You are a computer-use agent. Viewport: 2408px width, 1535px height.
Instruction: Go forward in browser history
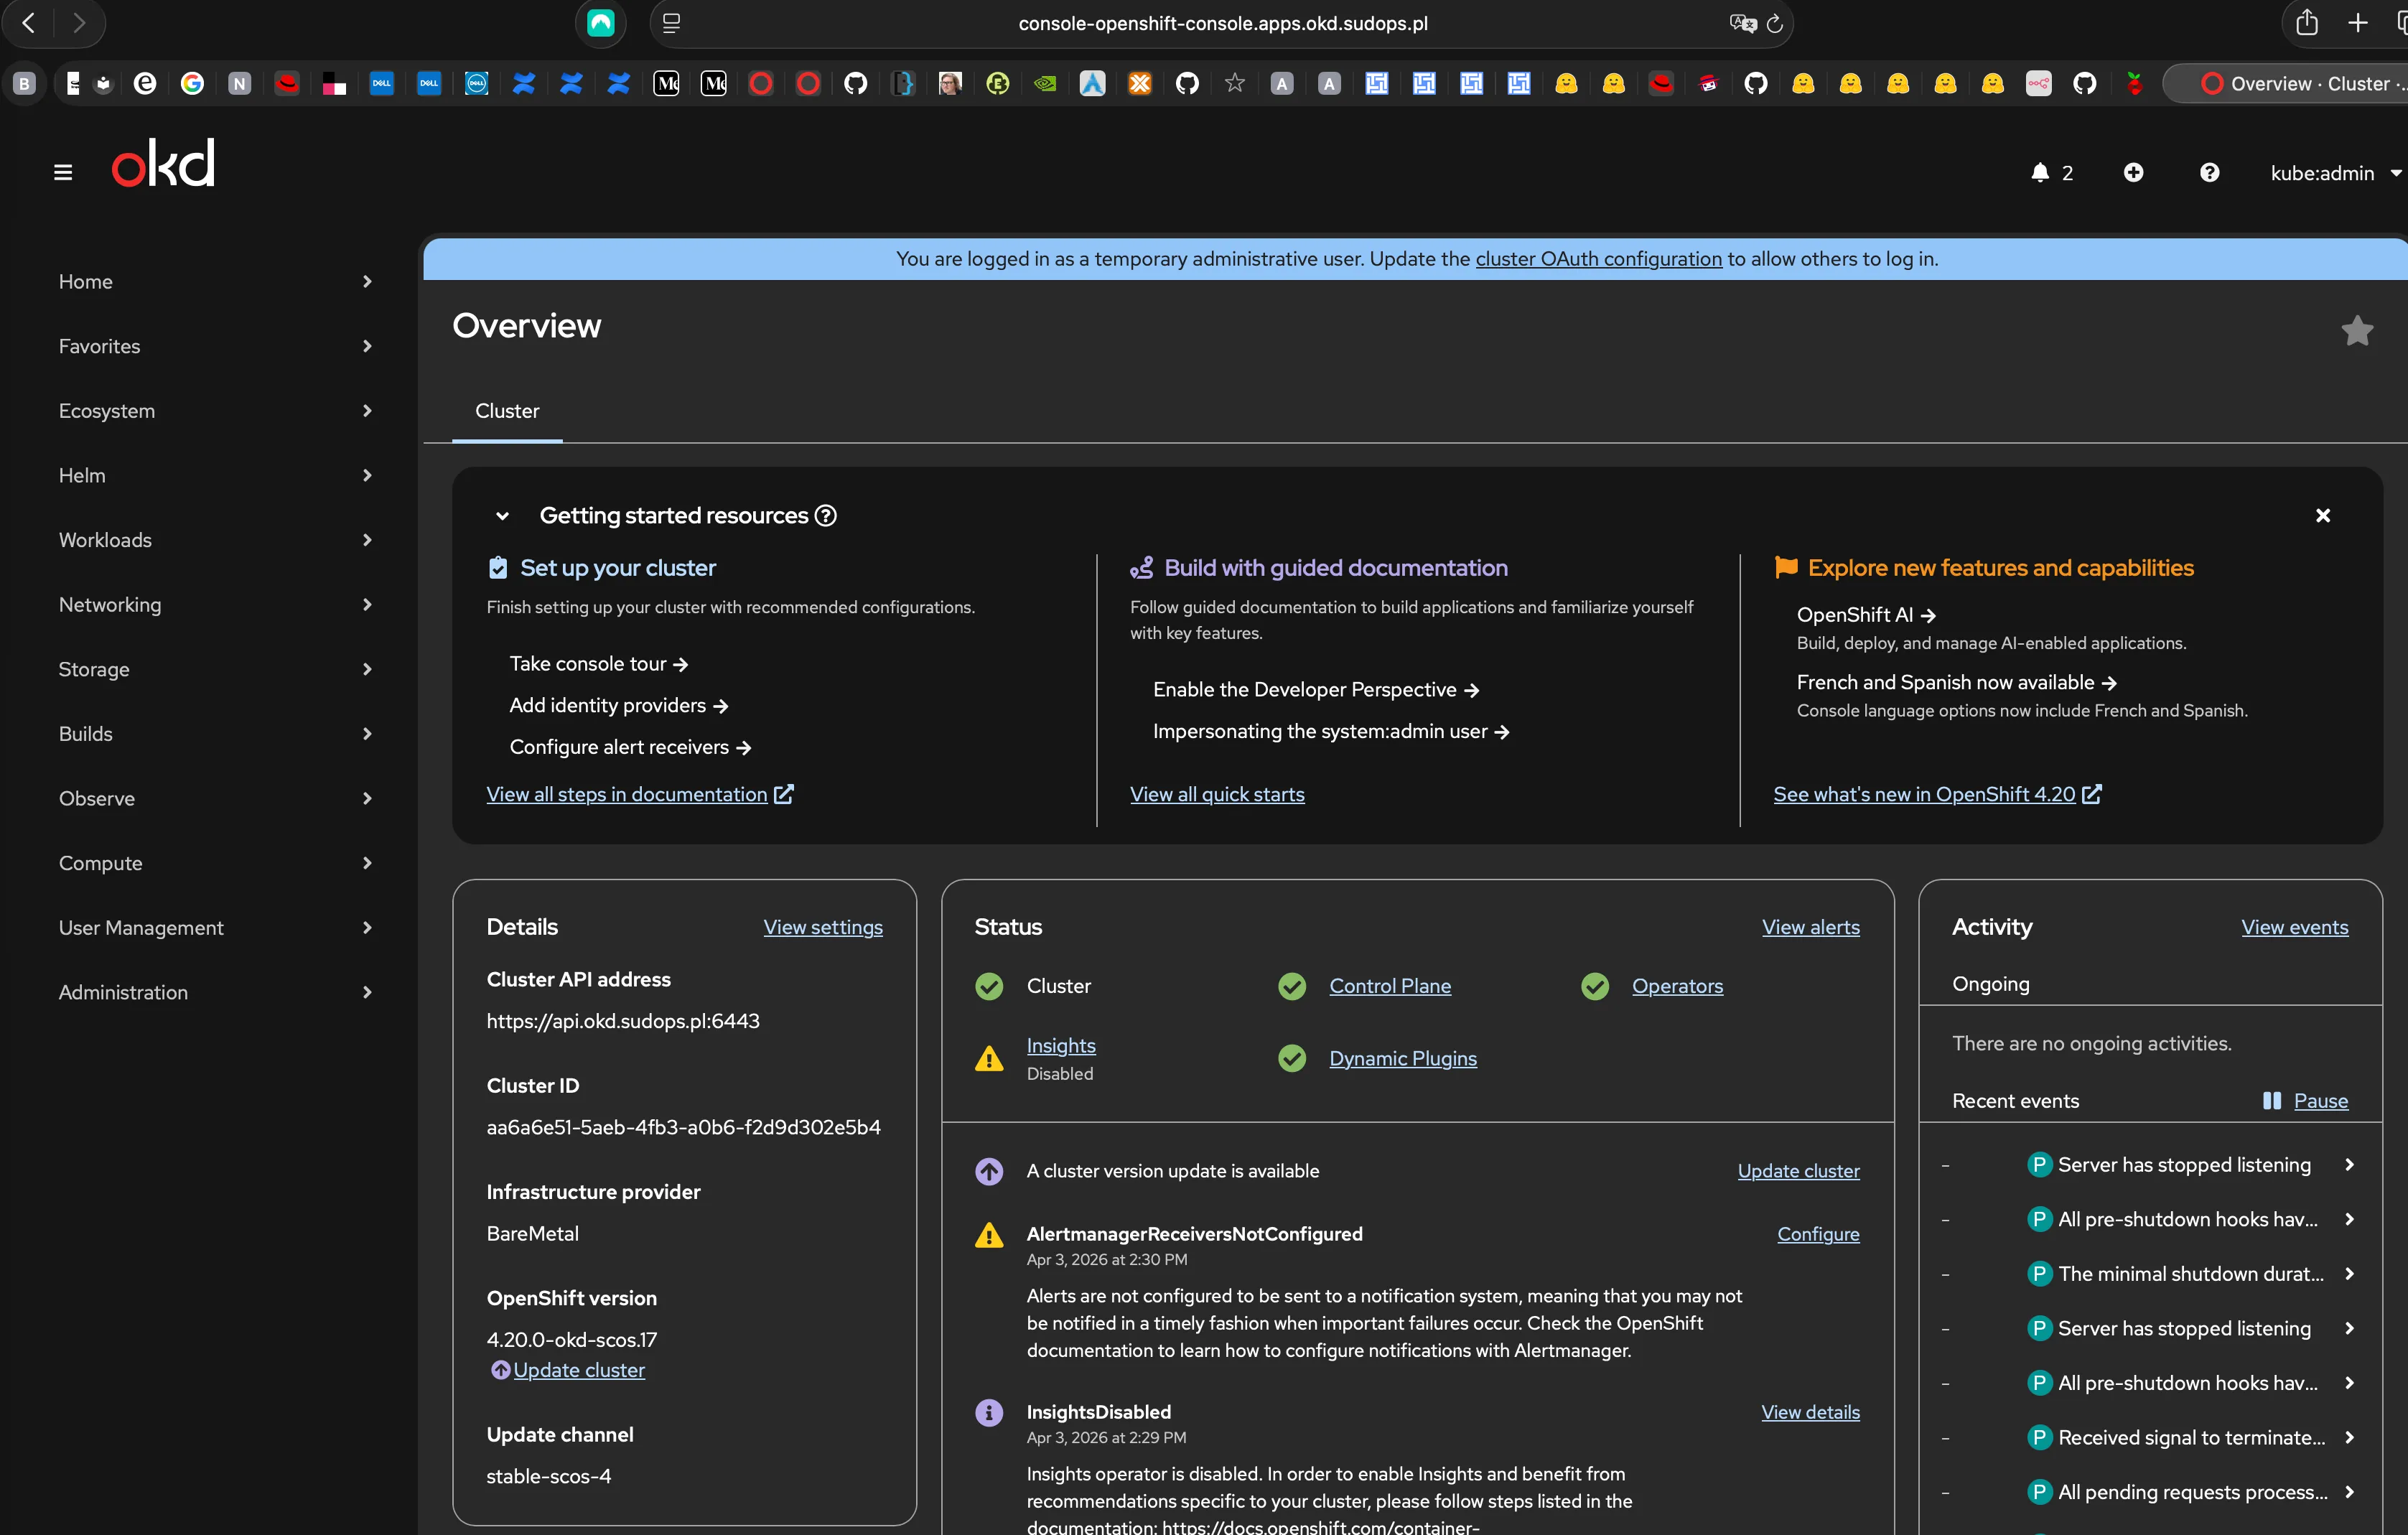79,23
